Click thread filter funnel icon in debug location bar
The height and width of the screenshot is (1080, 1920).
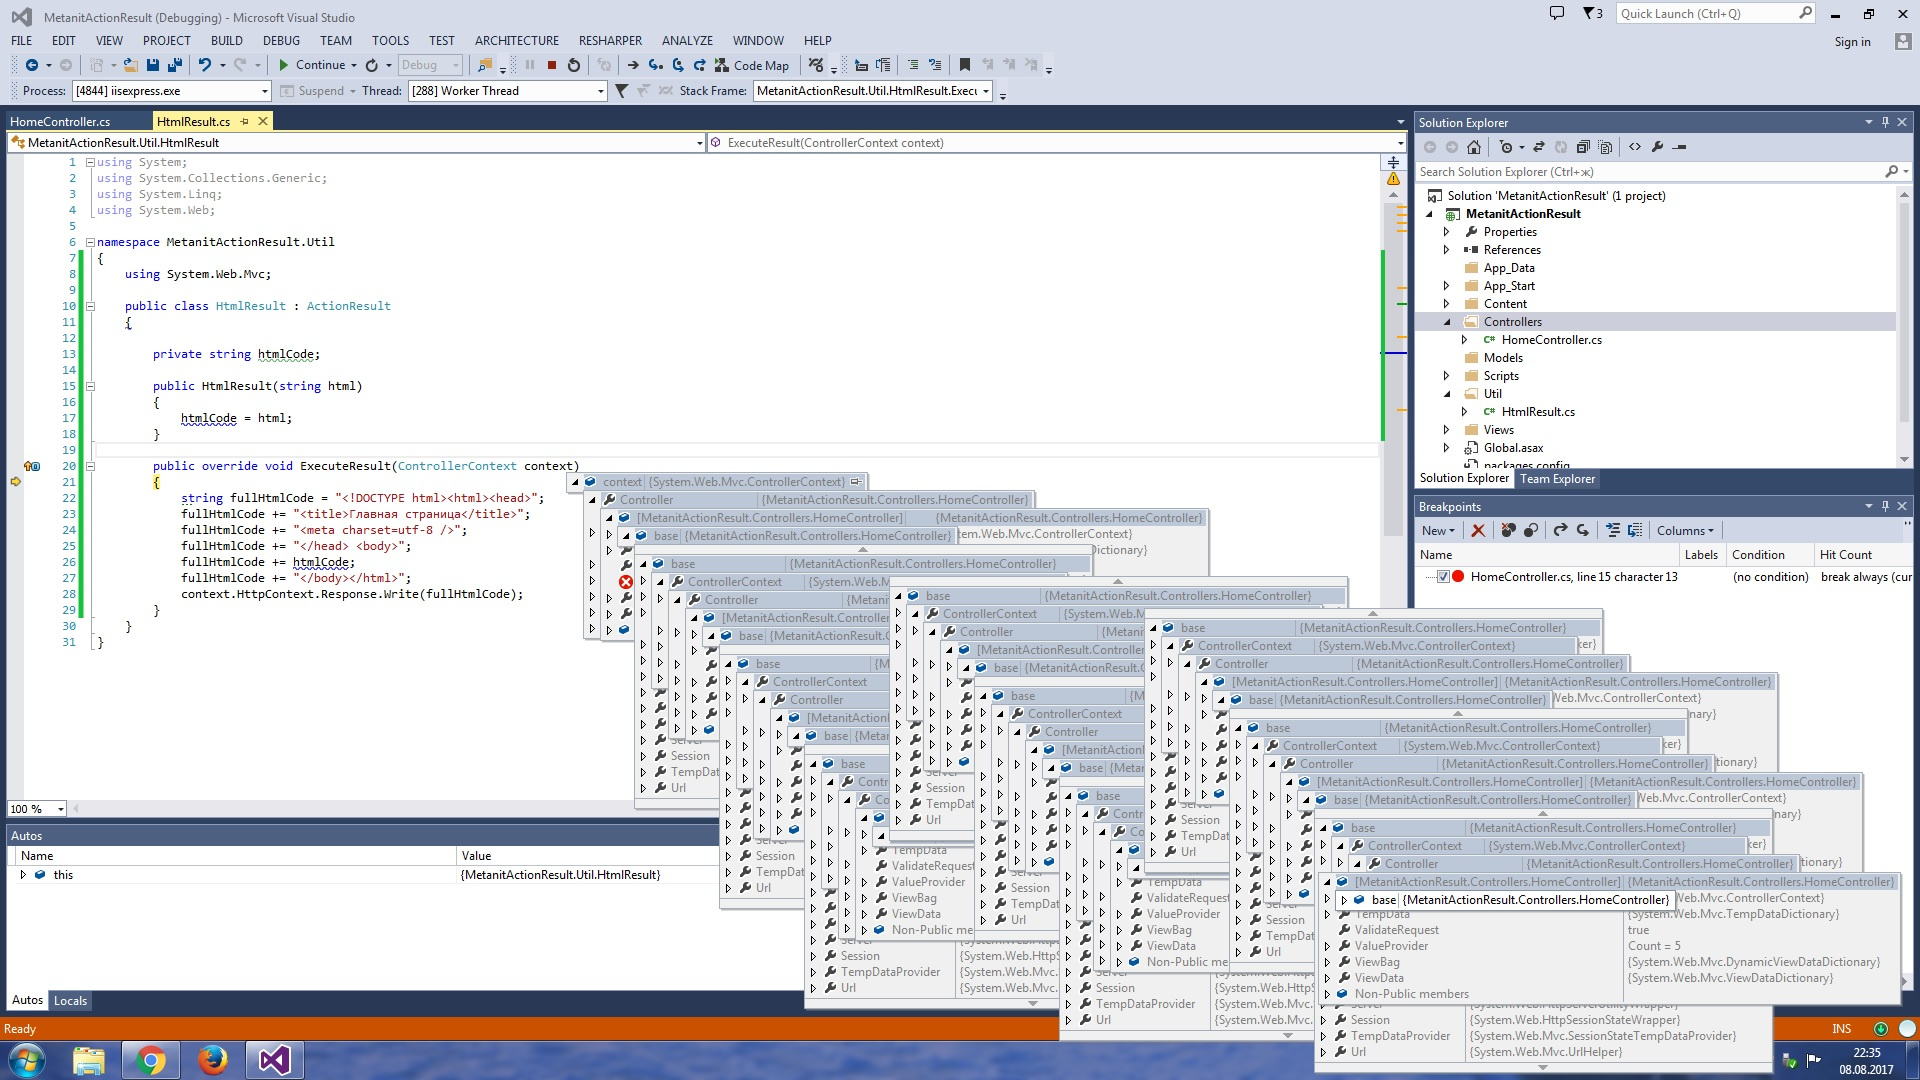pyautogui.click(x=621, y=91)
